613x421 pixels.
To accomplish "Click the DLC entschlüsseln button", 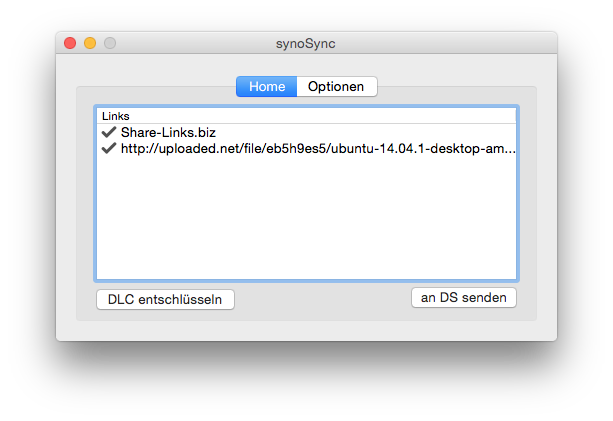I will pyautogui.click(x=165, y=299).
